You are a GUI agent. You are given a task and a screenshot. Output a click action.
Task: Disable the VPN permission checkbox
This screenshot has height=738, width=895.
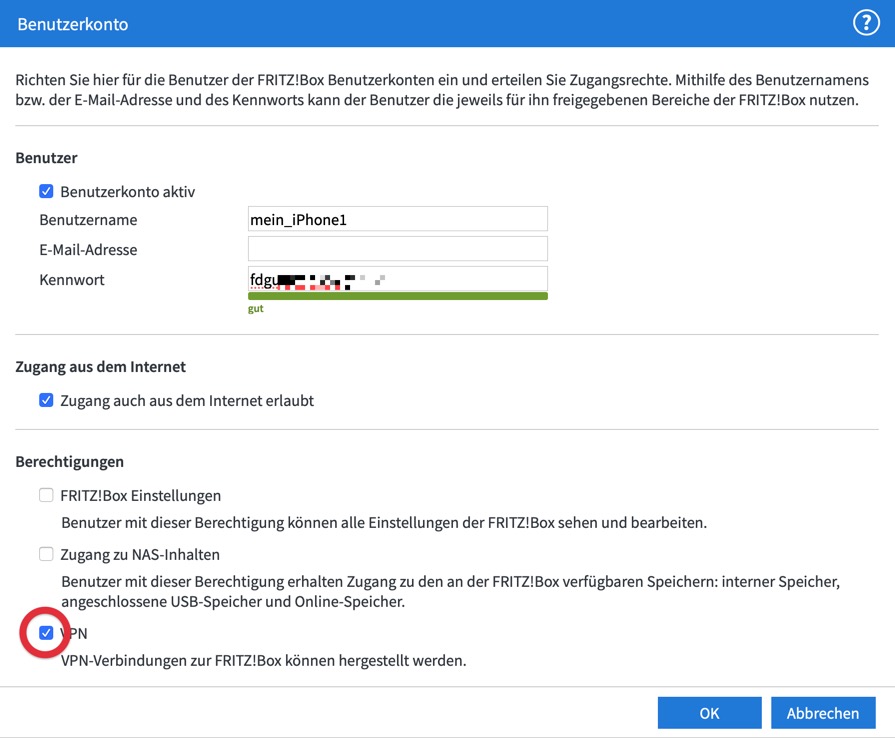click(46, 633)
